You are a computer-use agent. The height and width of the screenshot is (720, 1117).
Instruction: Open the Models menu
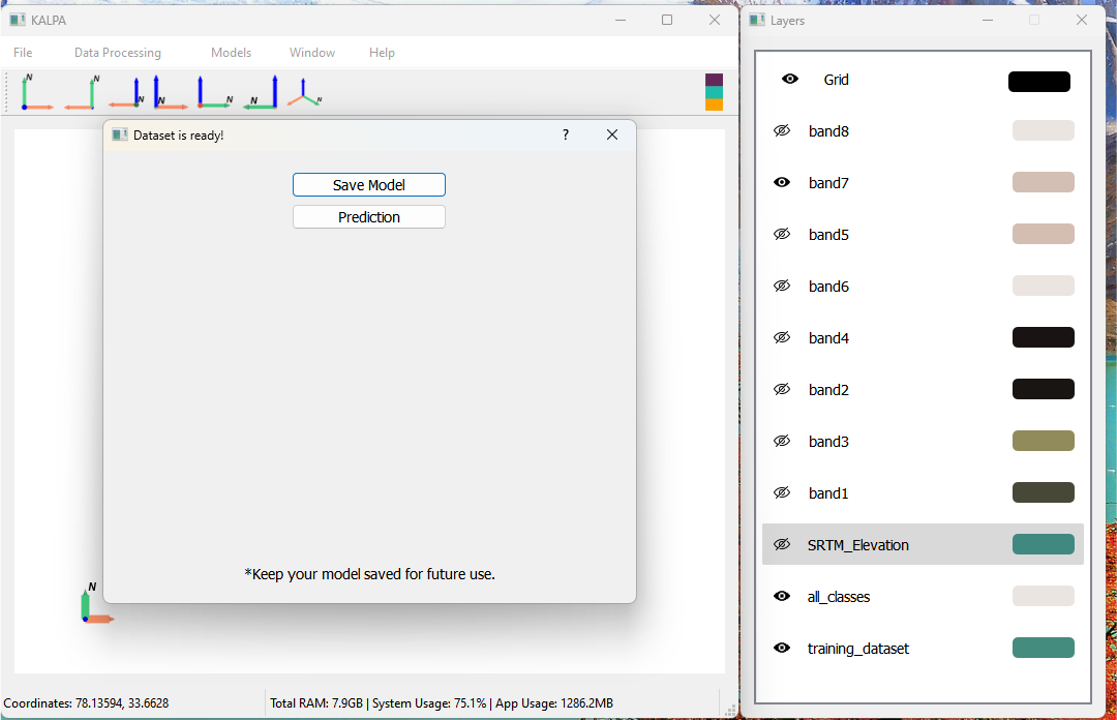click(x=231, y=53)
